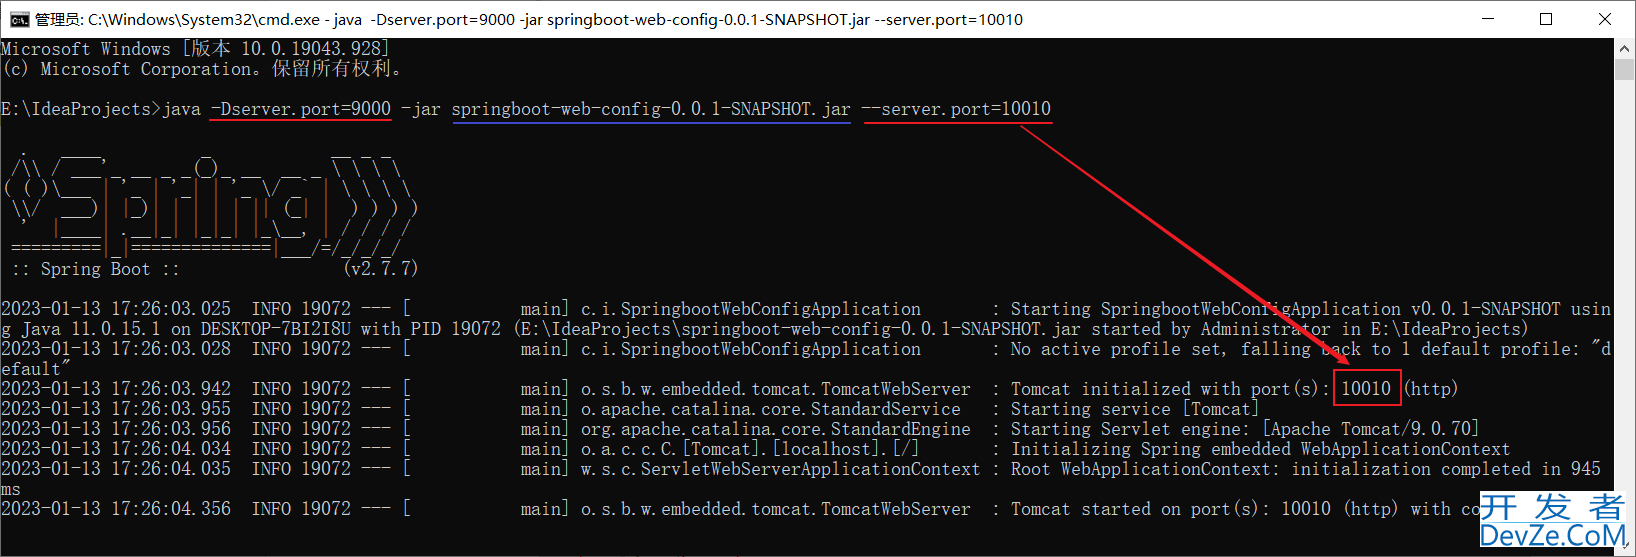Viewport: 1636px width, 557px height.
Task: Click the o.a.c.c.C.[Tomcat].[localhost].[/] logger
Action: (x=751, y=449)
